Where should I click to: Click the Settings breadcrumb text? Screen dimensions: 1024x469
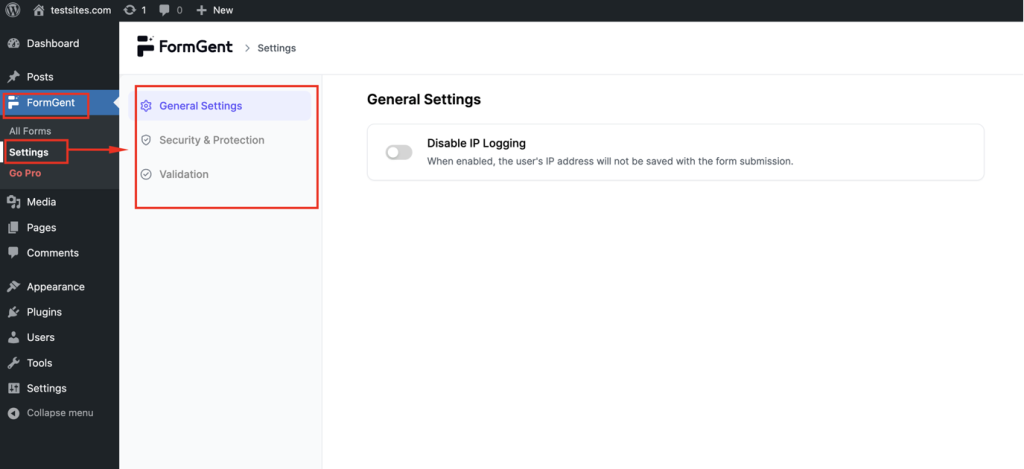coord(277,48)
